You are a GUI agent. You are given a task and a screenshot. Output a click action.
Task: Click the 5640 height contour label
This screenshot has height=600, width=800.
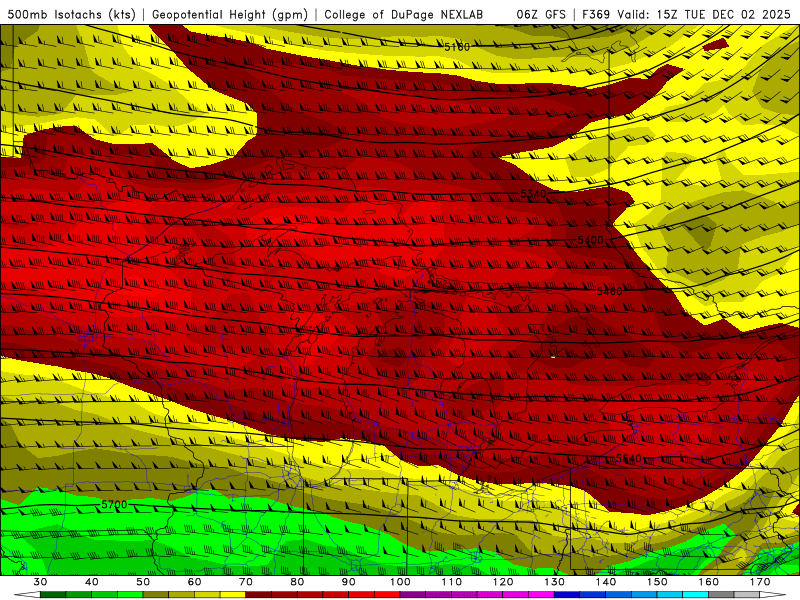(x=629, y=458)
